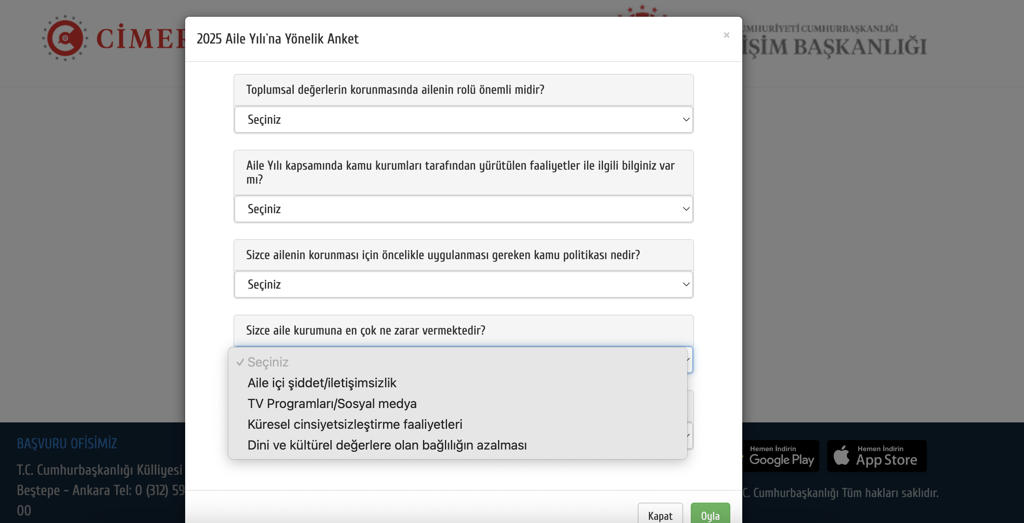Screen dimensions: 1024x523
Task: Expand the dropdown for Aile Yılı faaliyetler question
Action: [463, 209]
